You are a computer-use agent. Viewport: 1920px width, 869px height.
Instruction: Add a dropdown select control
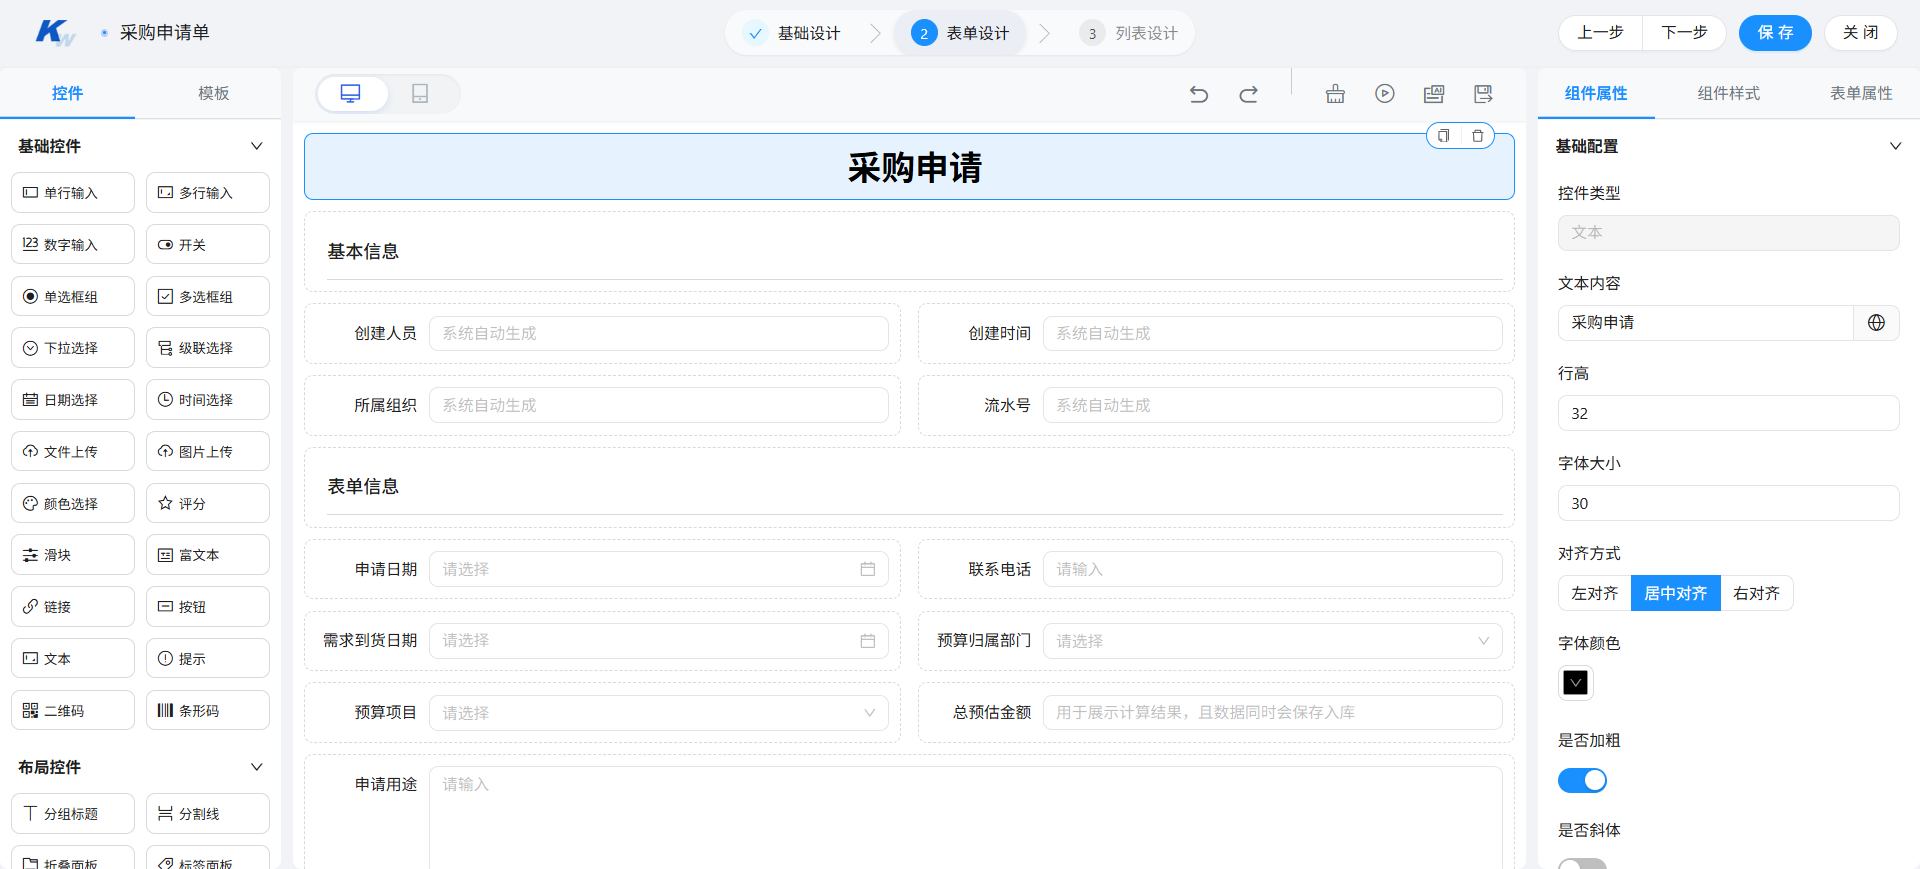click(73, 348)
